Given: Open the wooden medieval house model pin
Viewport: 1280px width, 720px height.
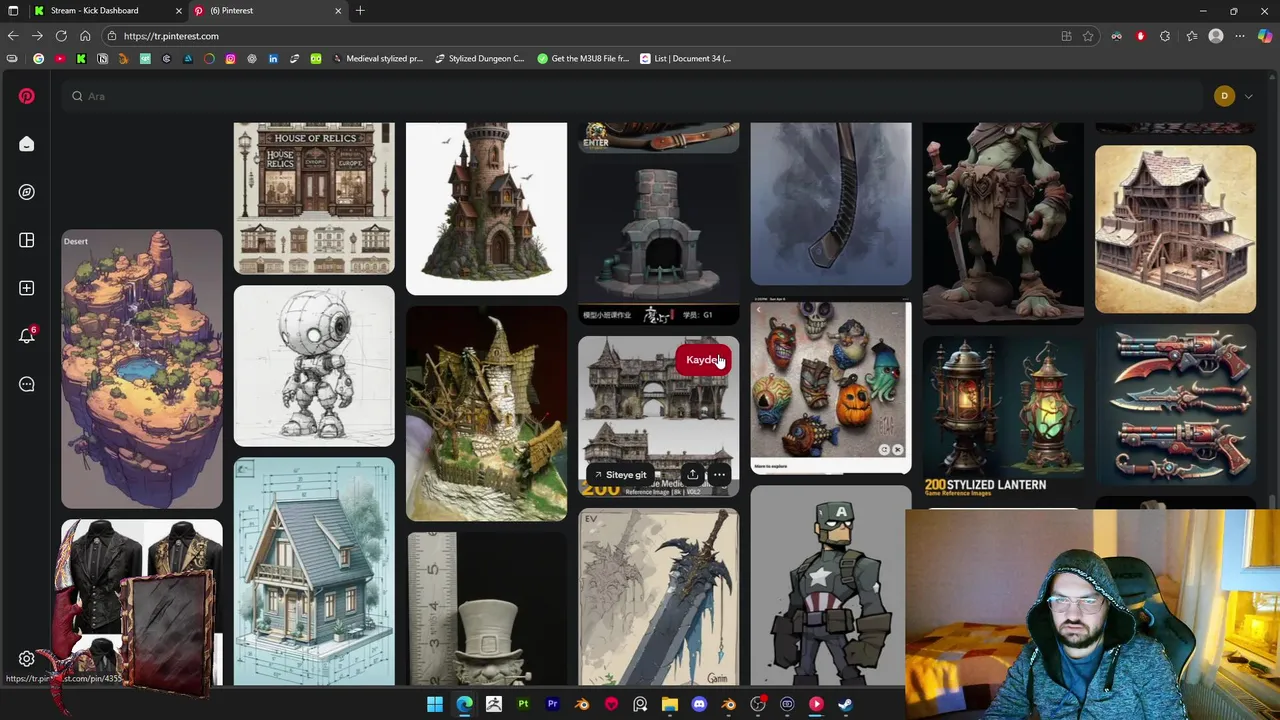Looking at the screenshot, I should (x=1175, y=229).
